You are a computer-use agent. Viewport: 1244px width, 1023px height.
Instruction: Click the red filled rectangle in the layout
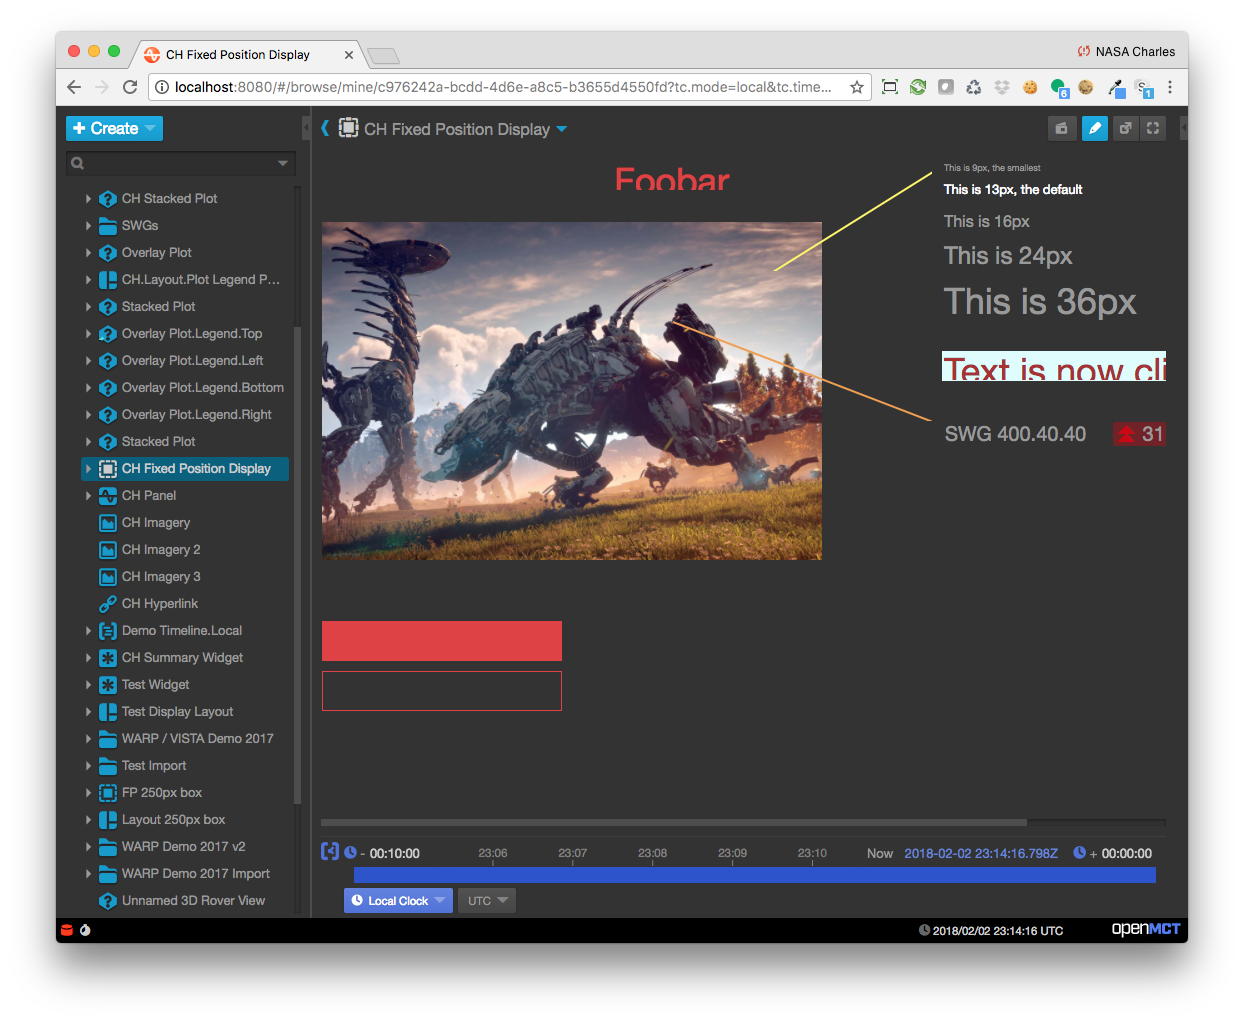441,641
